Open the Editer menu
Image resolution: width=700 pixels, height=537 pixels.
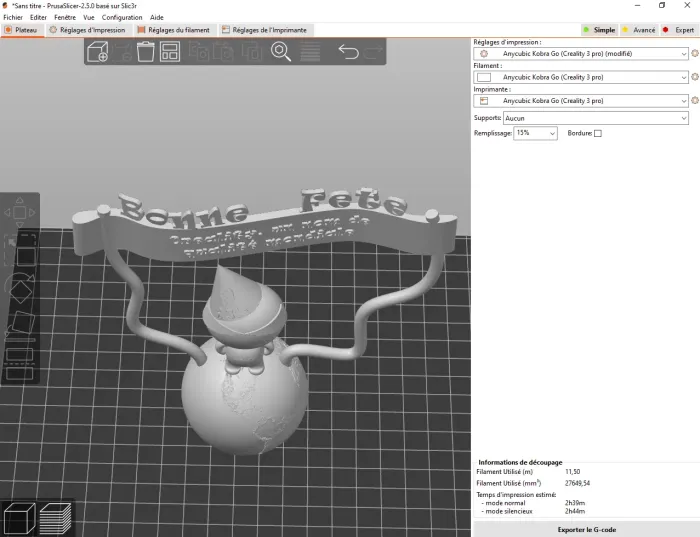pyautogui.click(x=38, y=17)
